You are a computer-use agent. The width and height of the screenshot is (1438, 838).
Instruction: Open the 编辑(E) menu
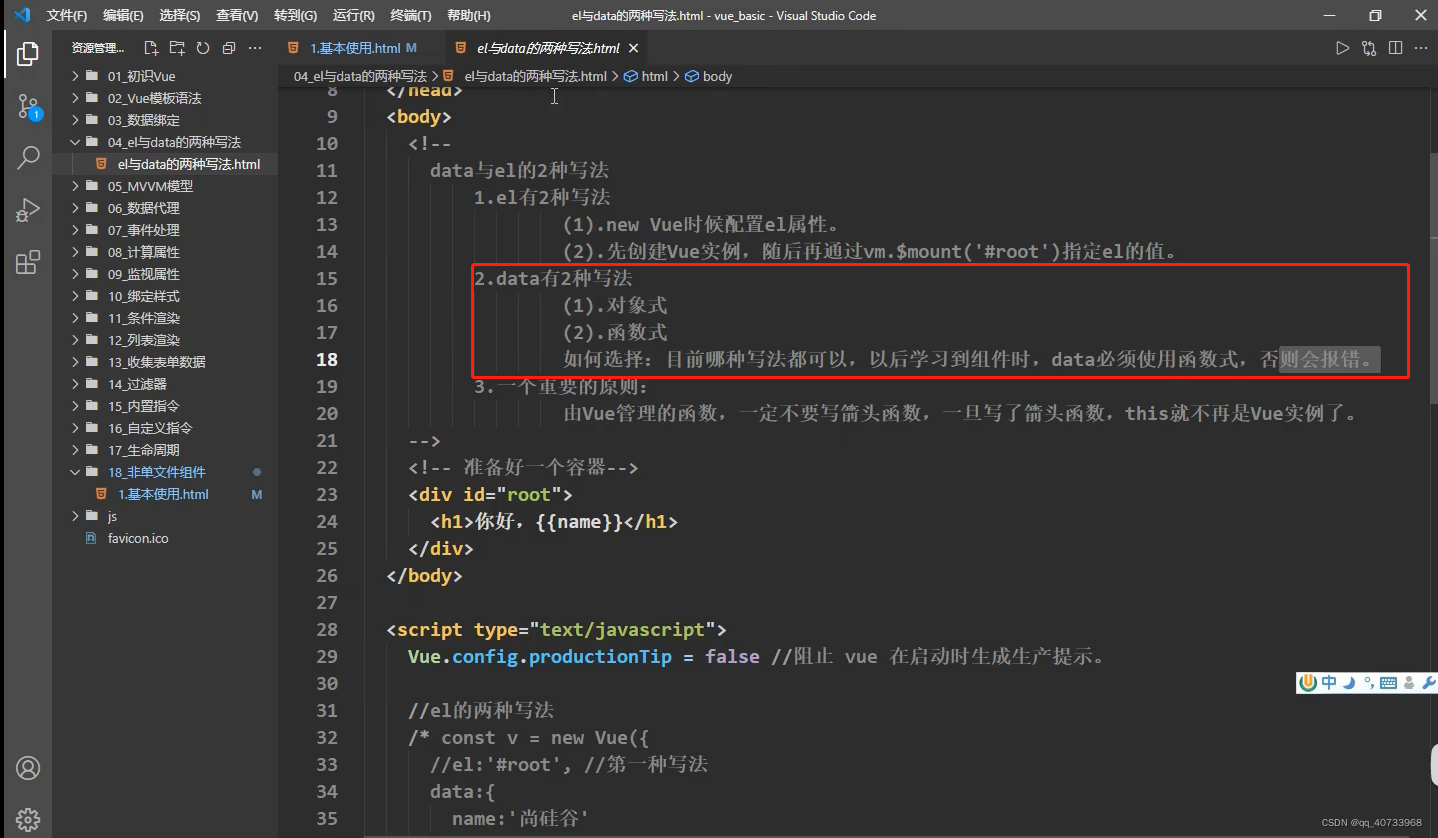pos(123,16)
